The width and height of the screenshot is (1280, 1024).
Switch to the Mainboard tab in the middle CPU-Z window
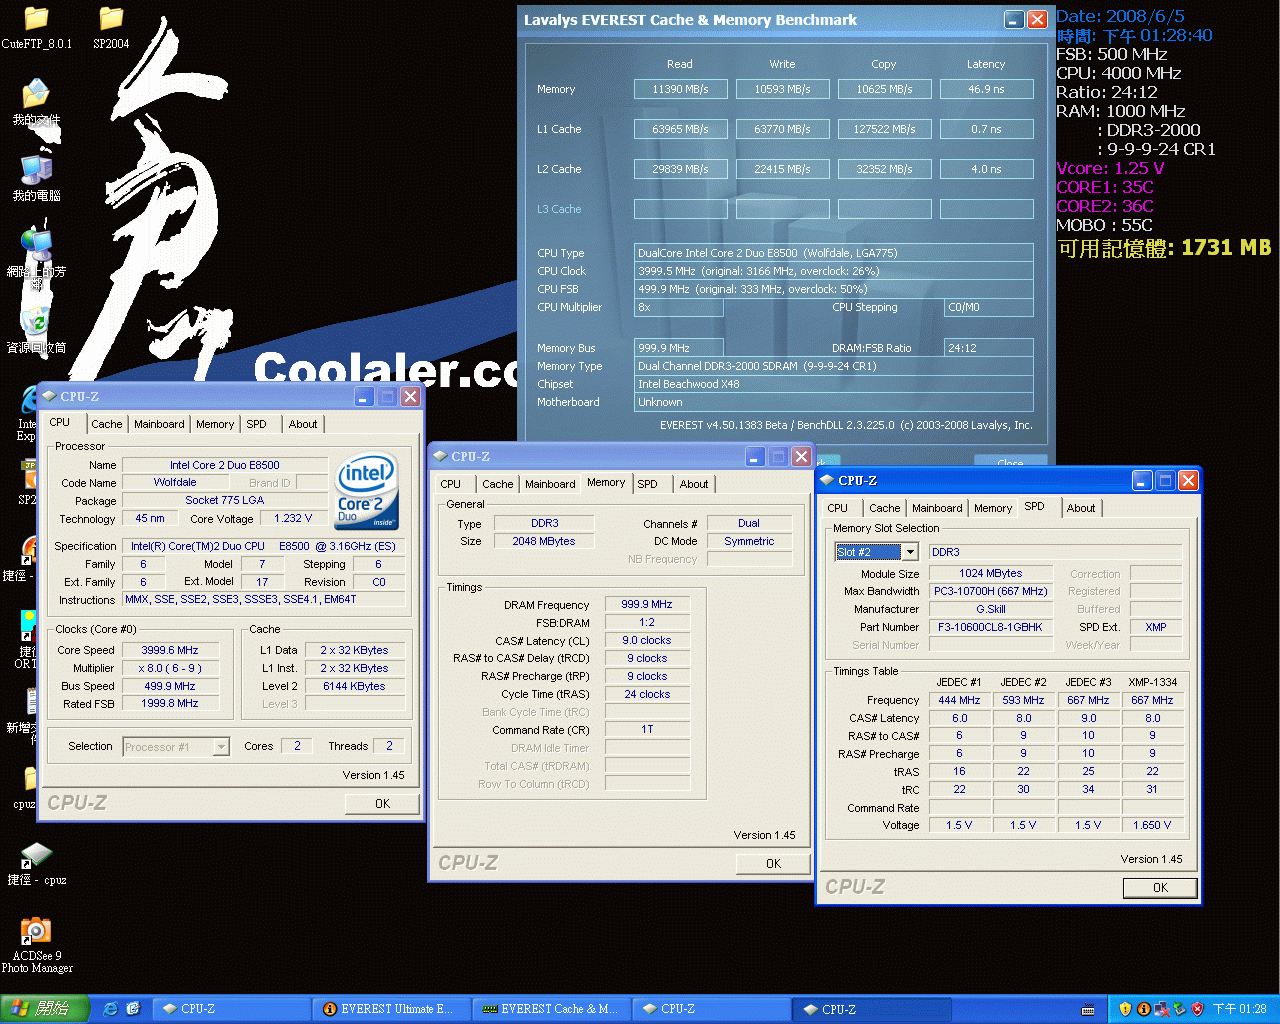pyautogui.click(x=550, y=484)
